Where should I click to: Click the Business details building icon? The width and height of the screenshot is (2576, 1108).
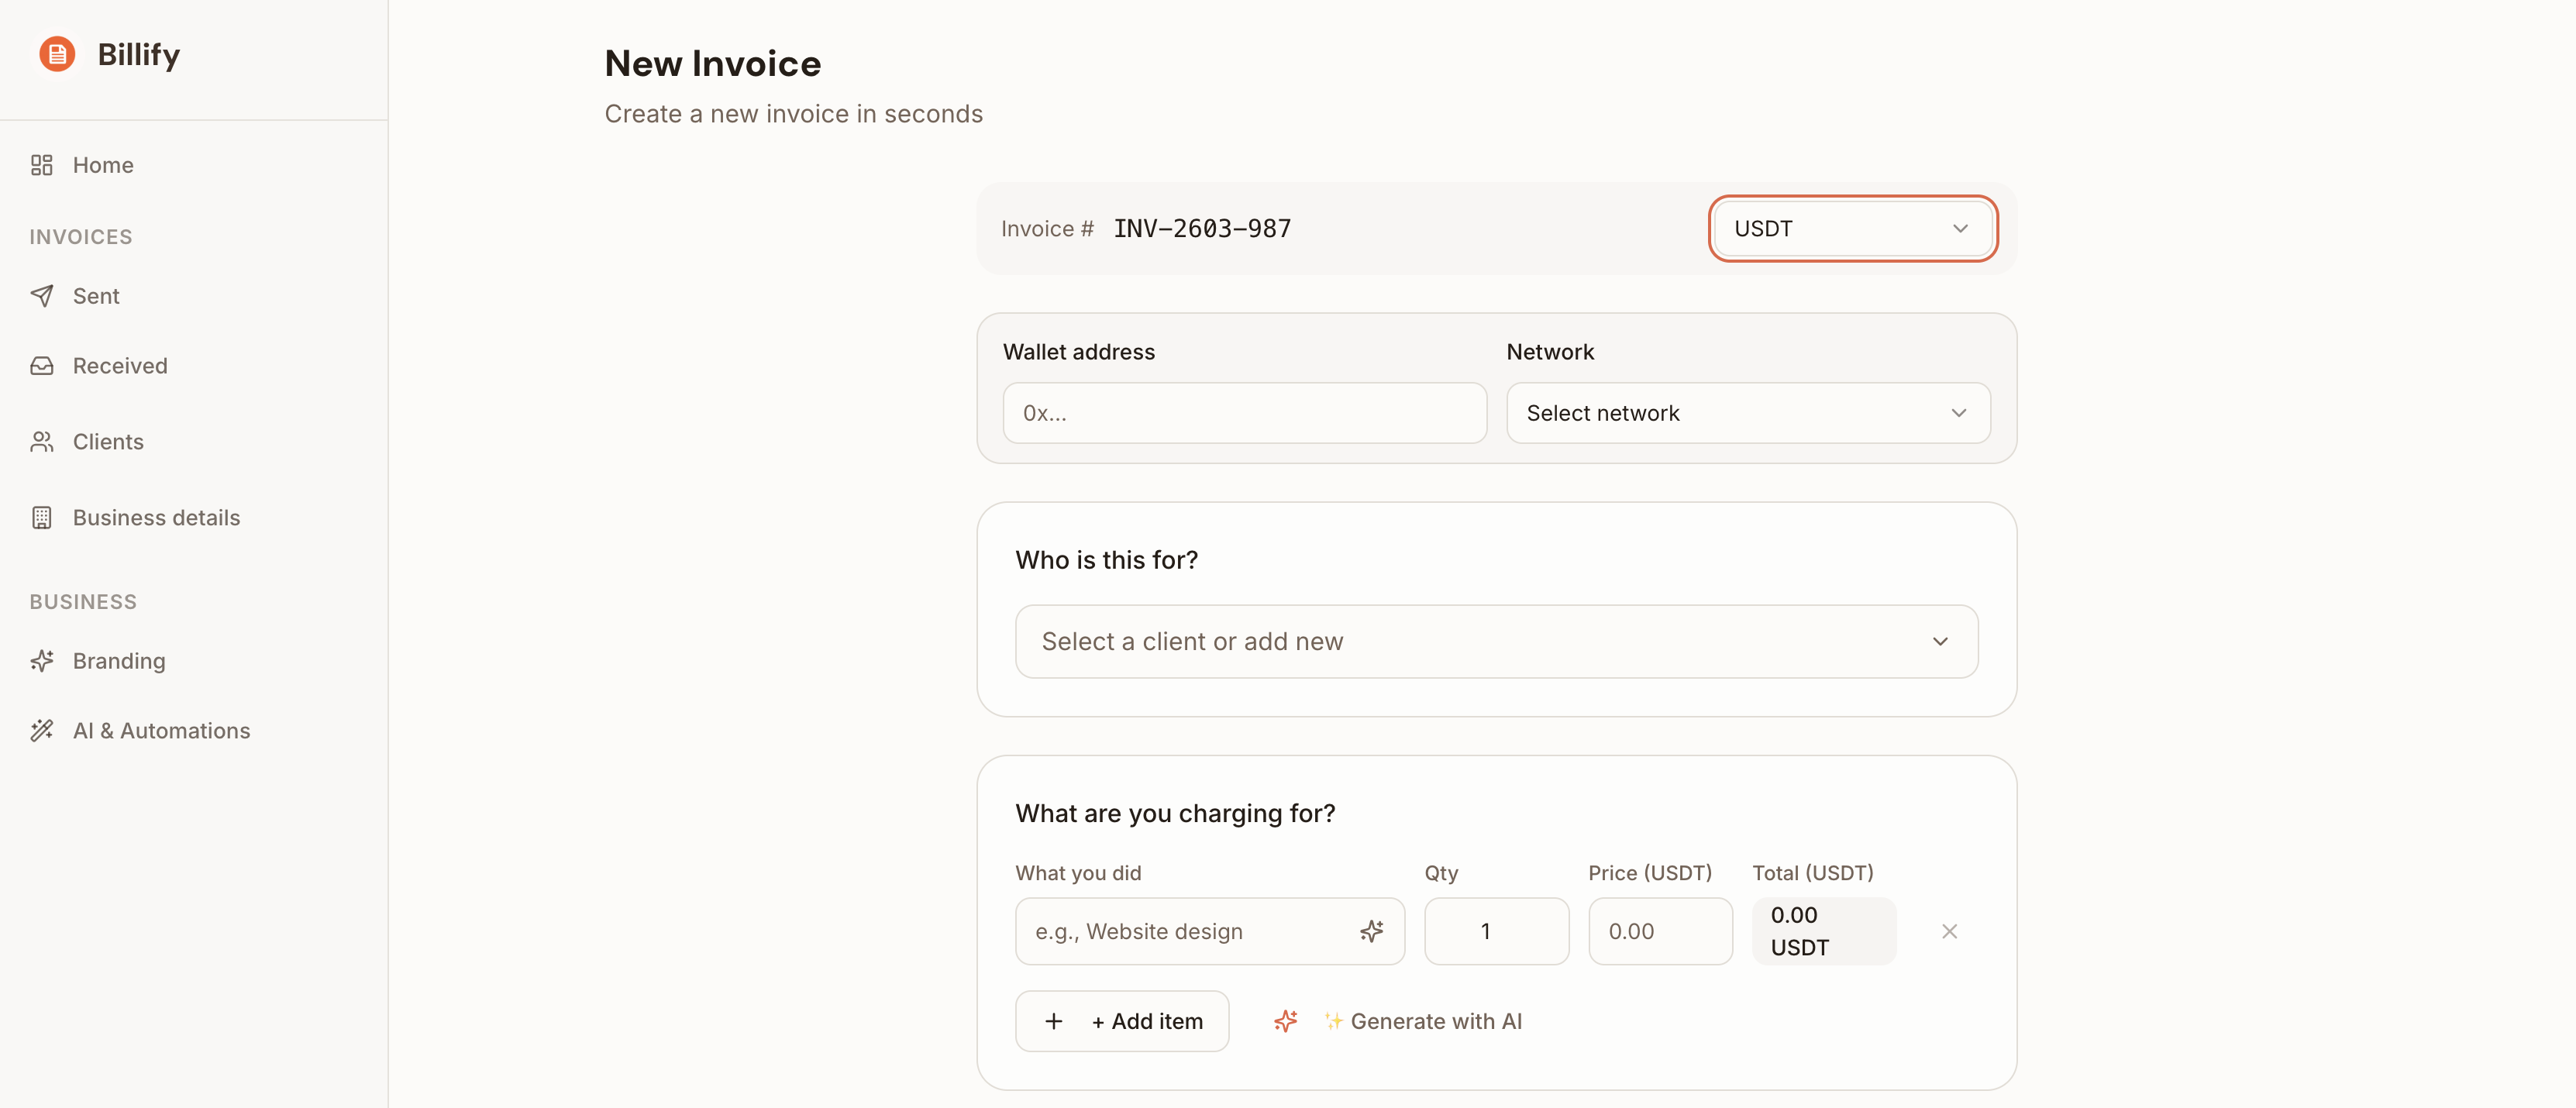41,518
